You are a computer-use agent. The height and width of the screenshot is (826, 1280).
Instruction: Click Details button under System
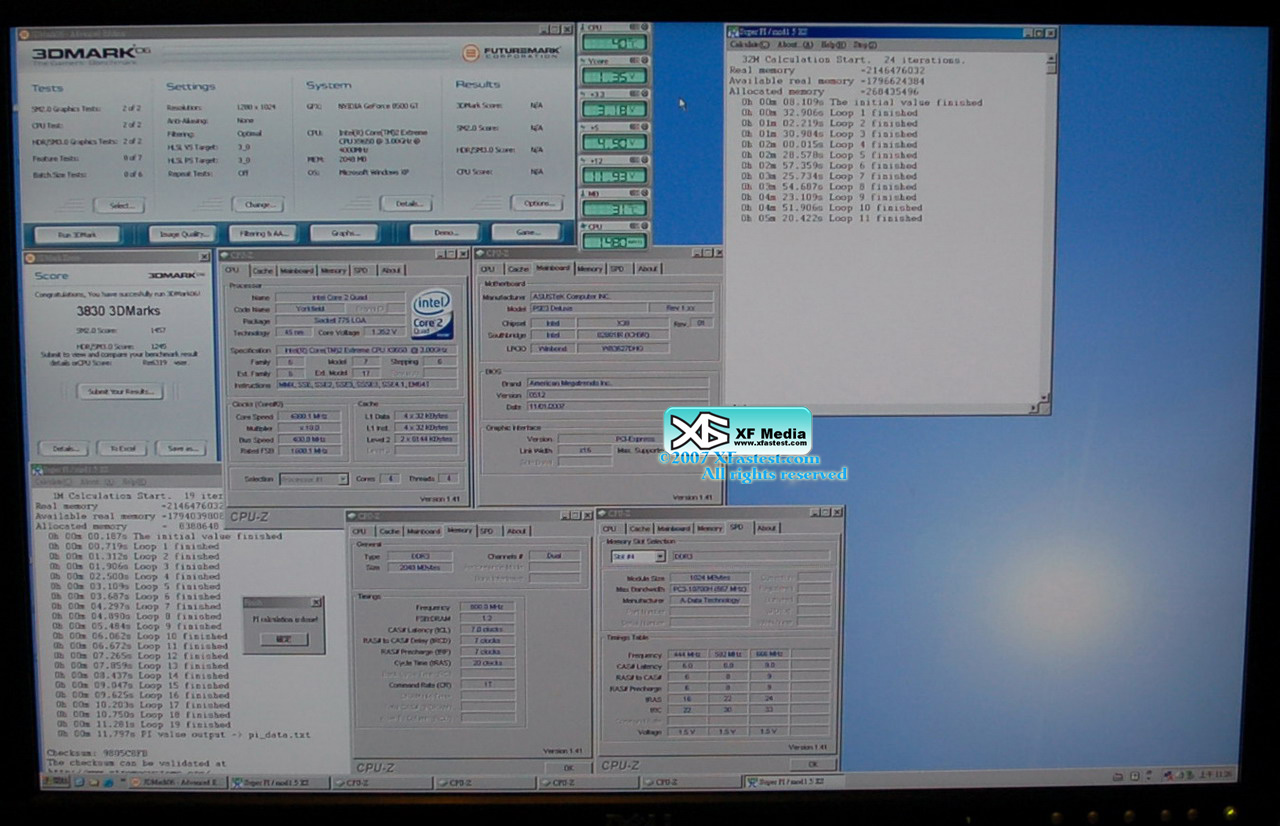pos(406,203)
